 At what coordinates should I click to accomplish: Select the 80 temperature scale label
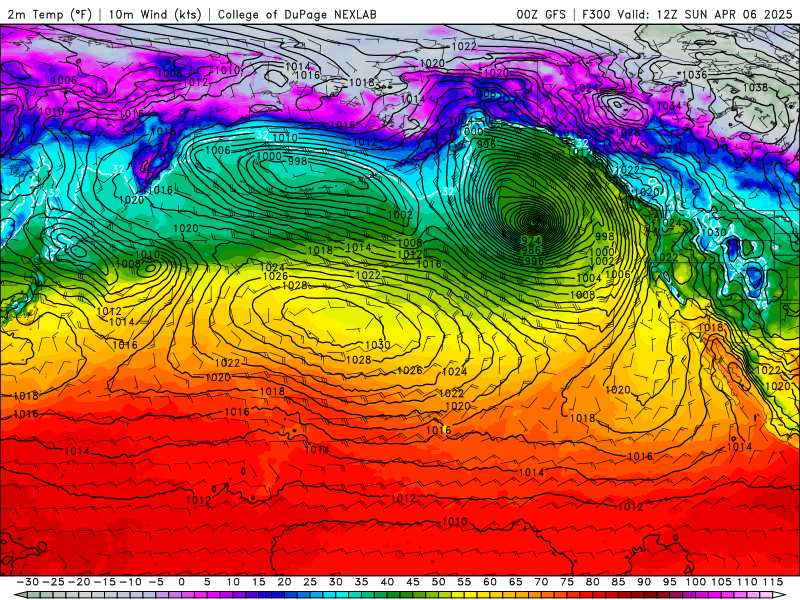coord(592,582)
